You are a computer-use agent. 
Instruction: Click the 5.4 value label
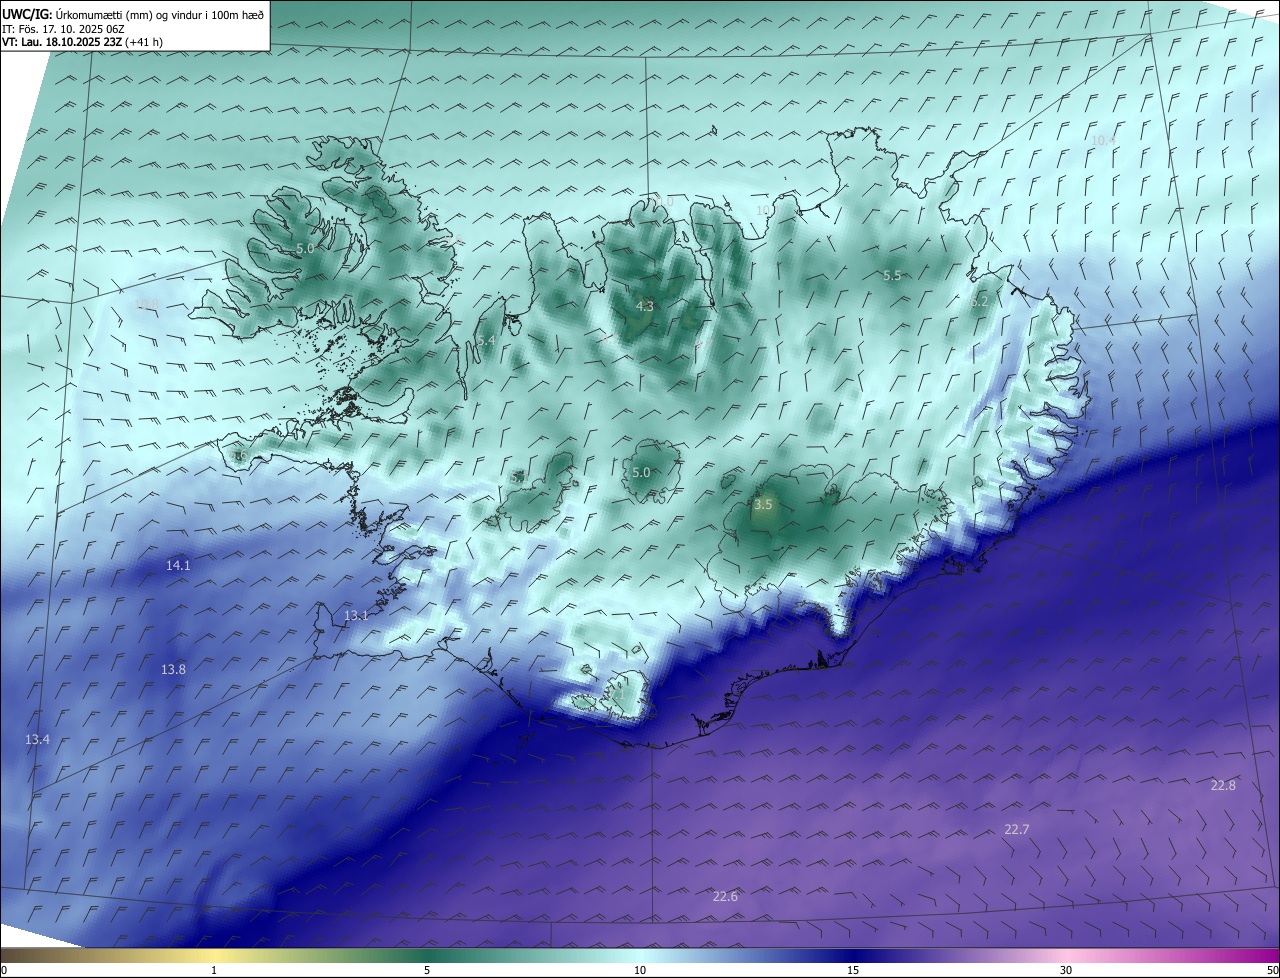[486, 341]
